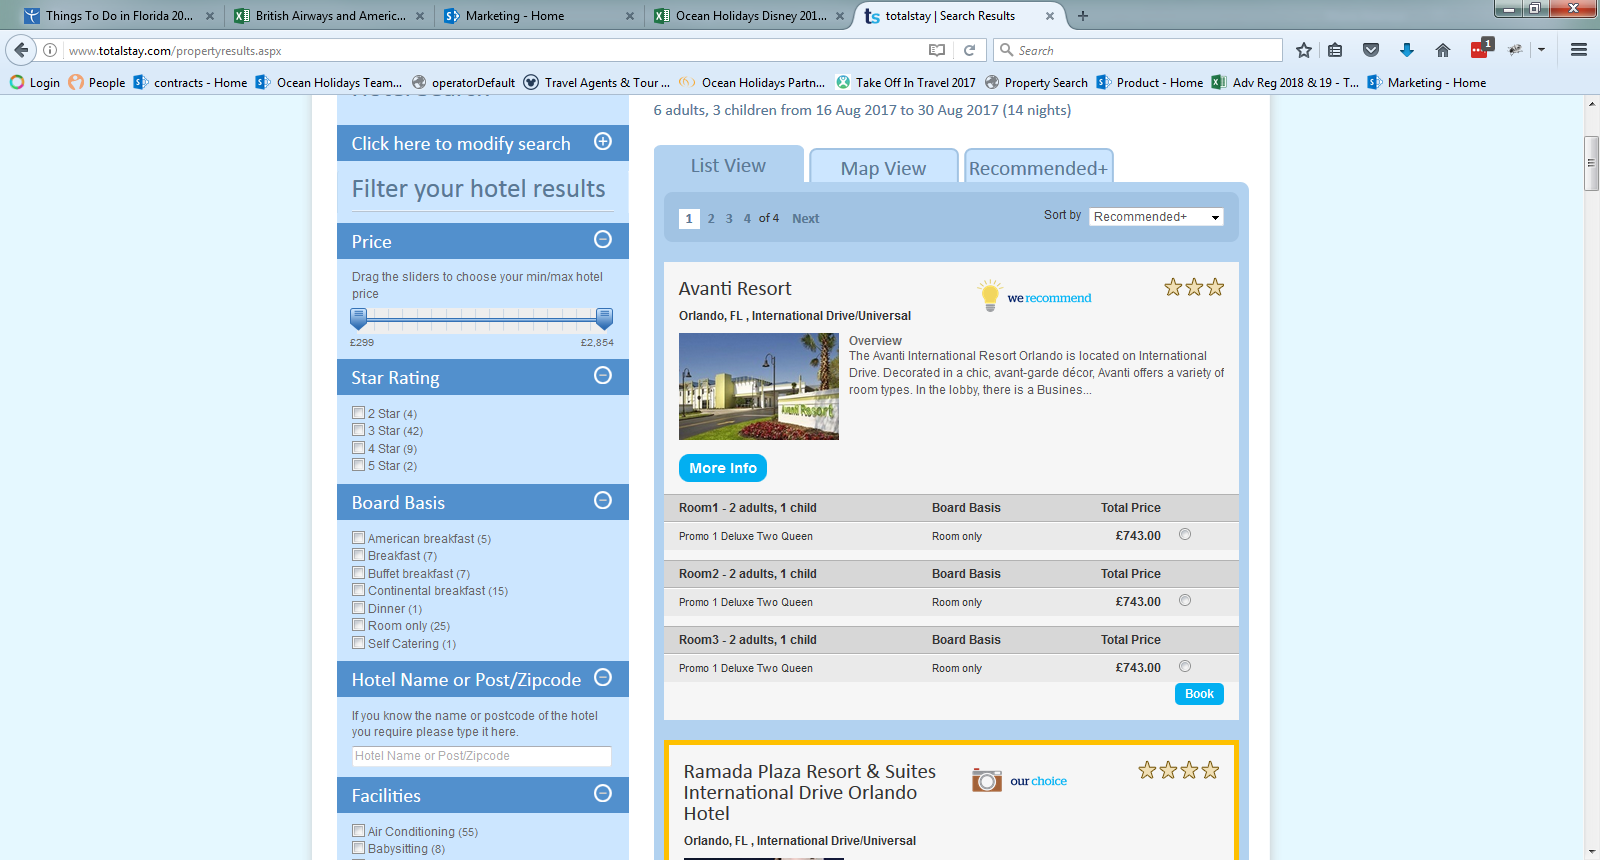Click the plus icon on modify search
The width and height of the screenshot is (1600, 860).
603,141
